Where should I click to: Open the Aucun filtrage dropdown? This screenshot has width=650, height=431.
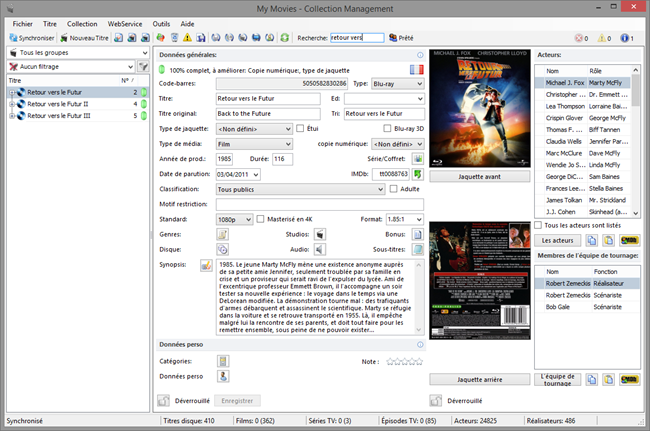click(x=72, y=66)
